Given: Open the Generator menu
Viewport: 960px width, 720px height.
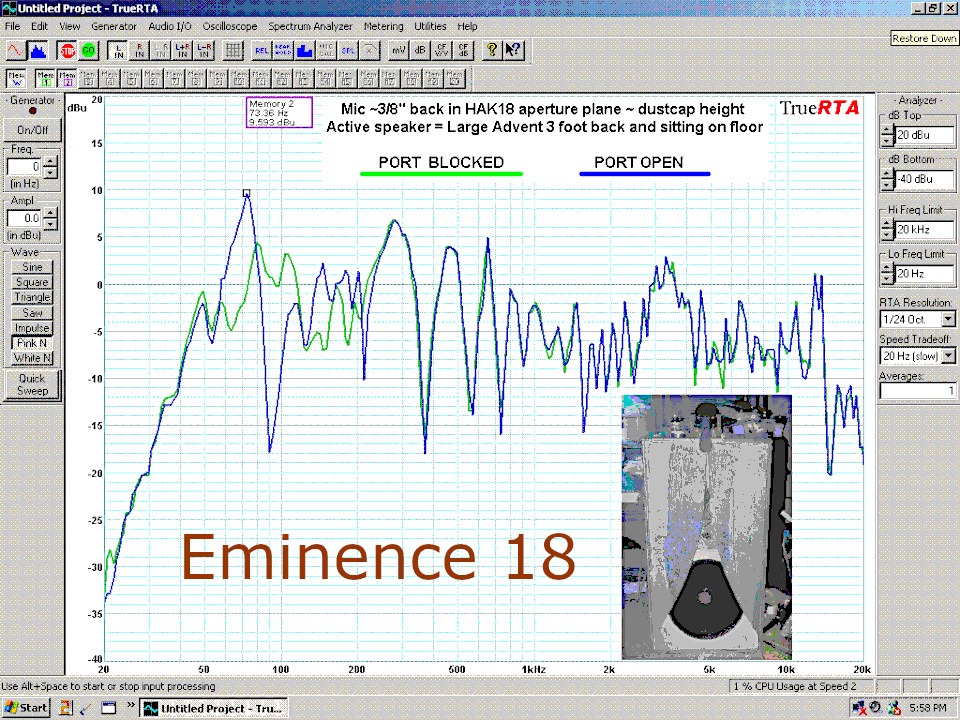Looking at the screenshot, I should [114, 26].
